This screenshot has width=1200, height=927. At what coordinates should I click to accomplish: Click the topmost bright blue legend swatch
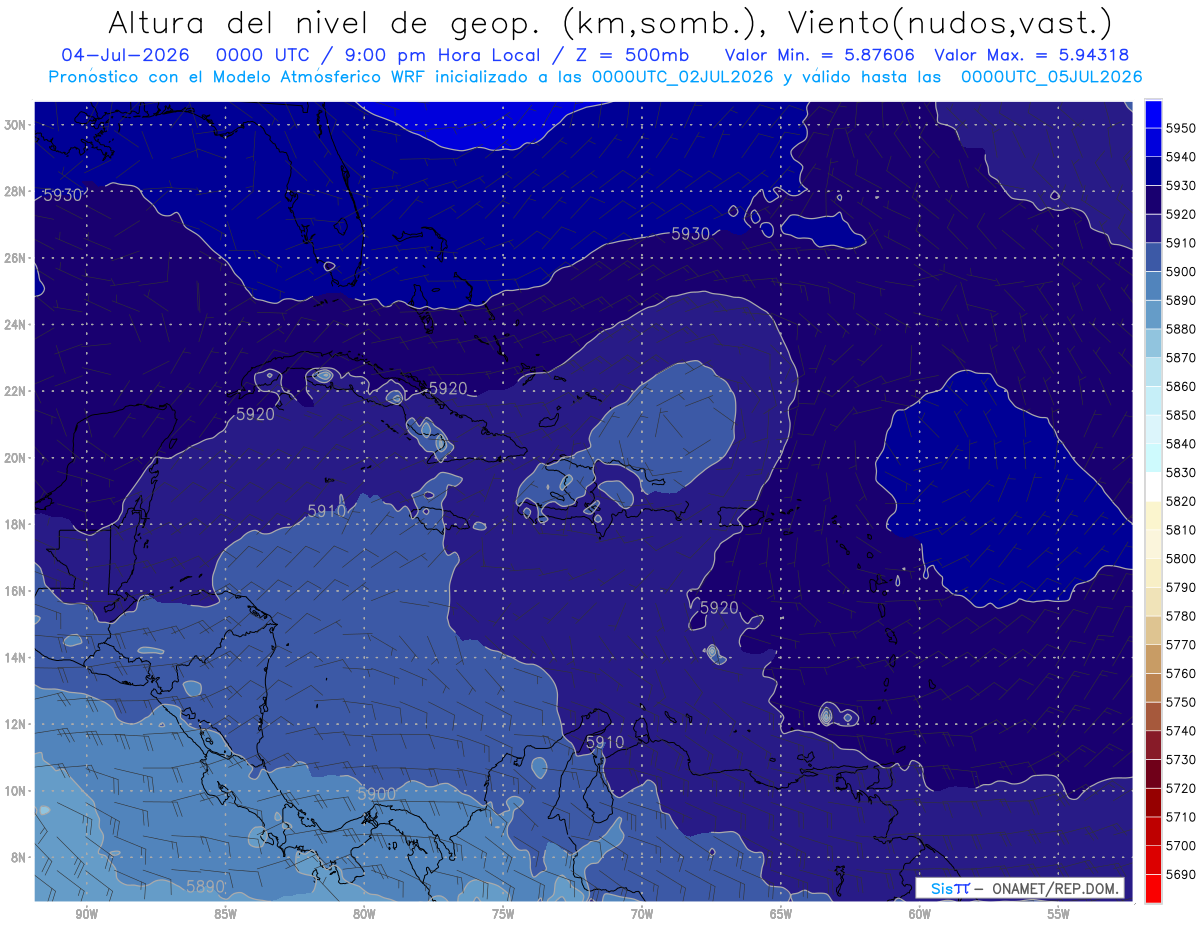point(1153,114)
